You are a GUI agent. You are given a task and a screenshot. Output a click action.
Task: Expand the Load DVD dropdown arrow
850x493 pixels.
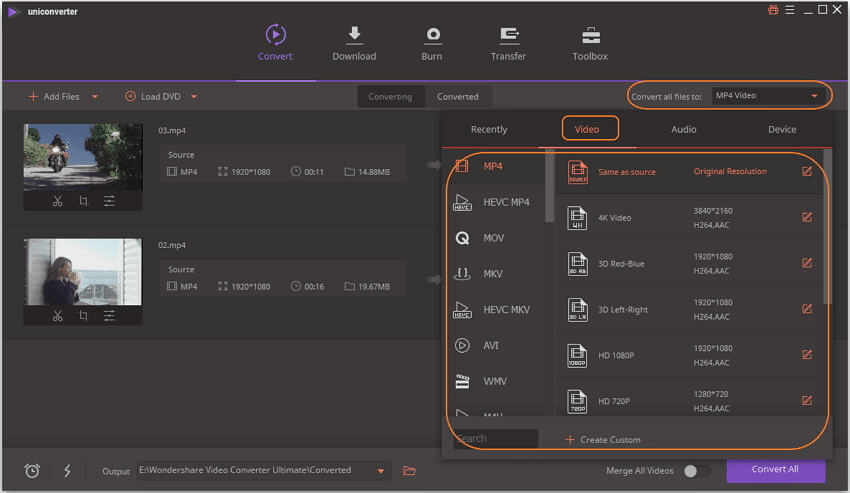tap(194, 97)
